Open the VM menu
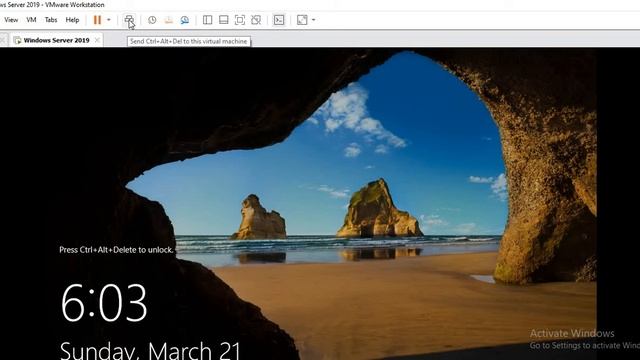 coord(31,20)
